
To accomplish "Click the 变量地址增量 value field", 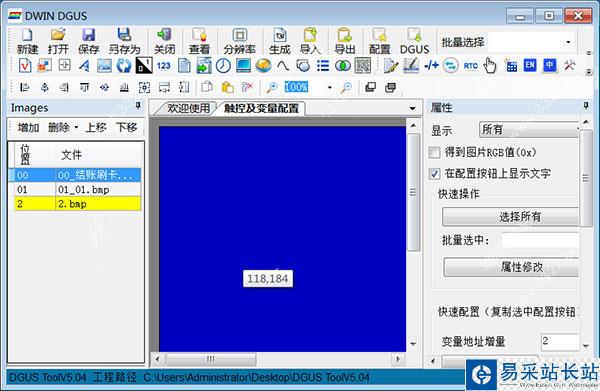I will (559, 342).
